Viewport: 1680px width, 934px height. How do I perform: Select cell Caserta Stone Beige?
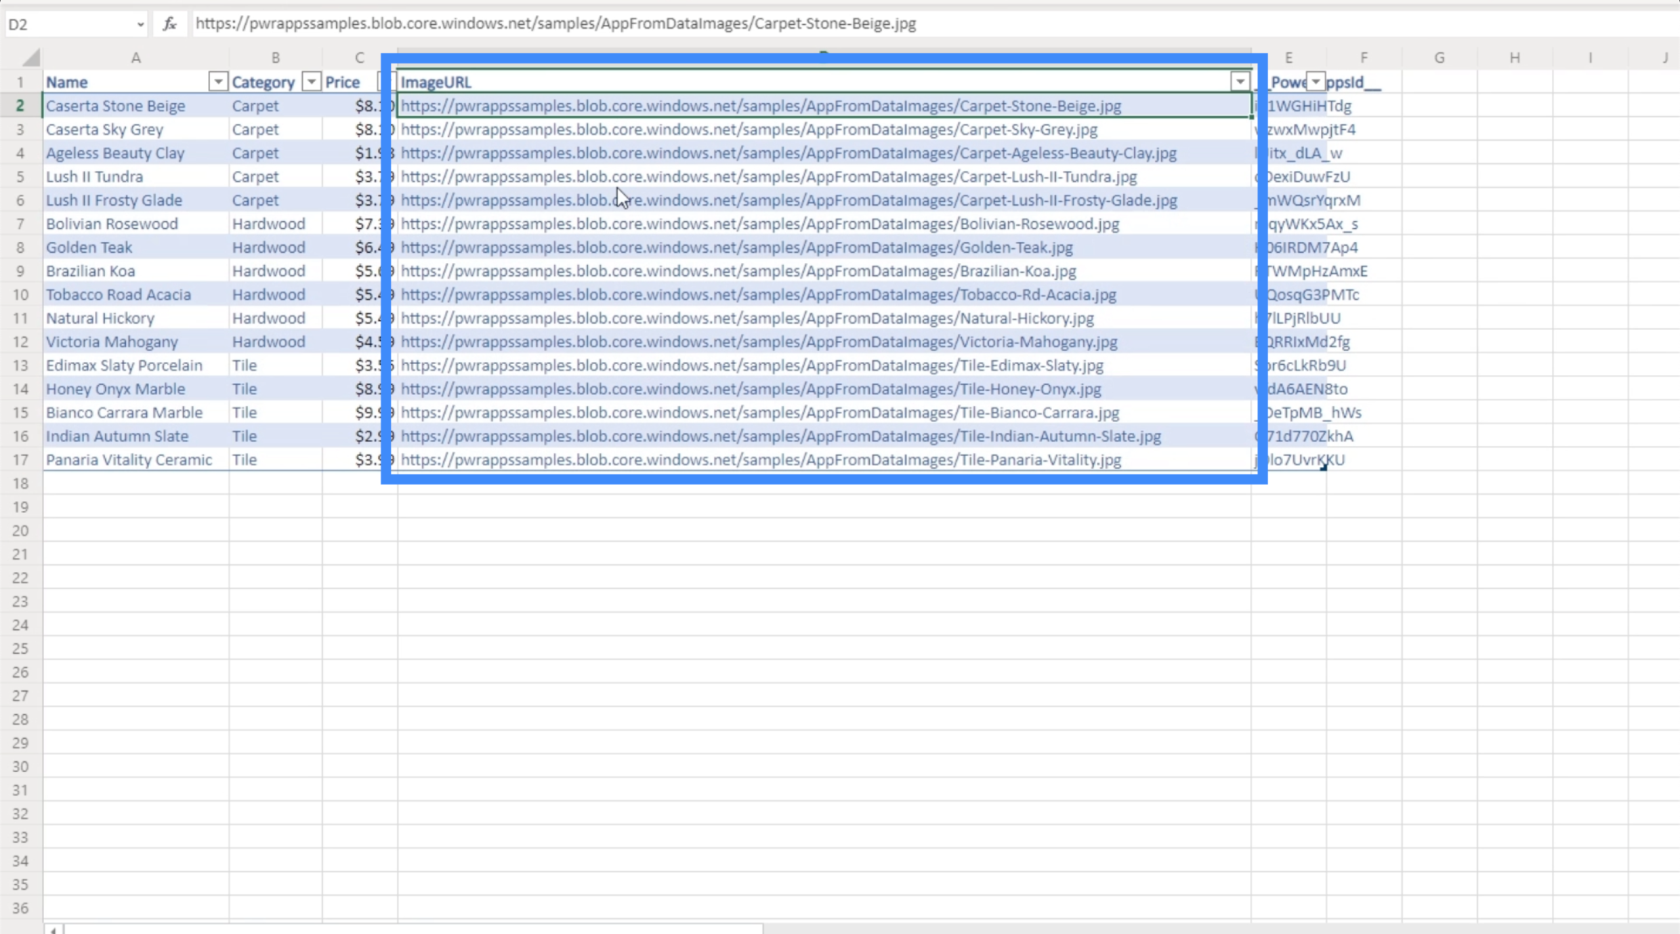136,106
